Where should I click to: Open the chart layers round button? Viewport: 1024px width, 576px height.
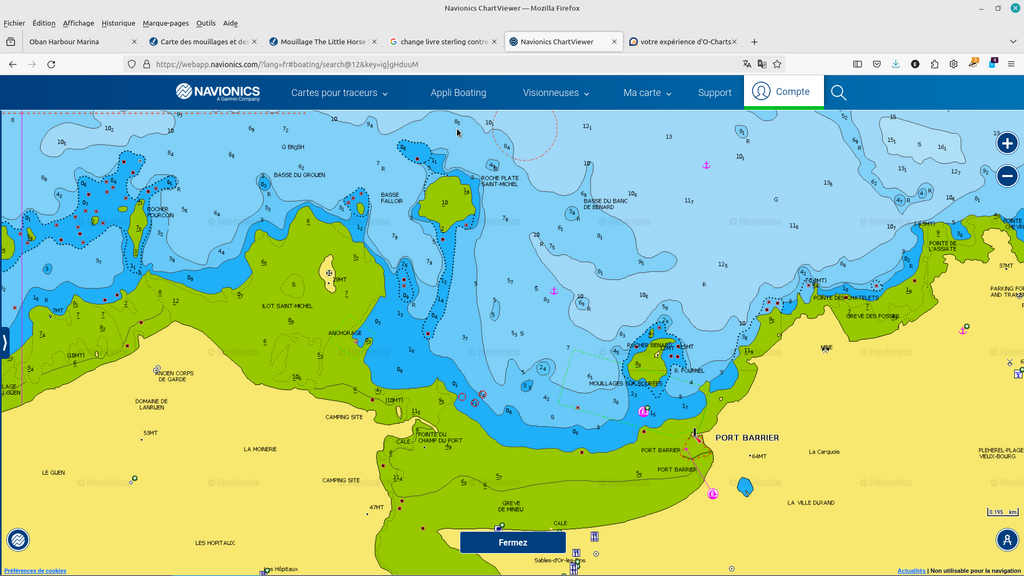coord(18,540)
